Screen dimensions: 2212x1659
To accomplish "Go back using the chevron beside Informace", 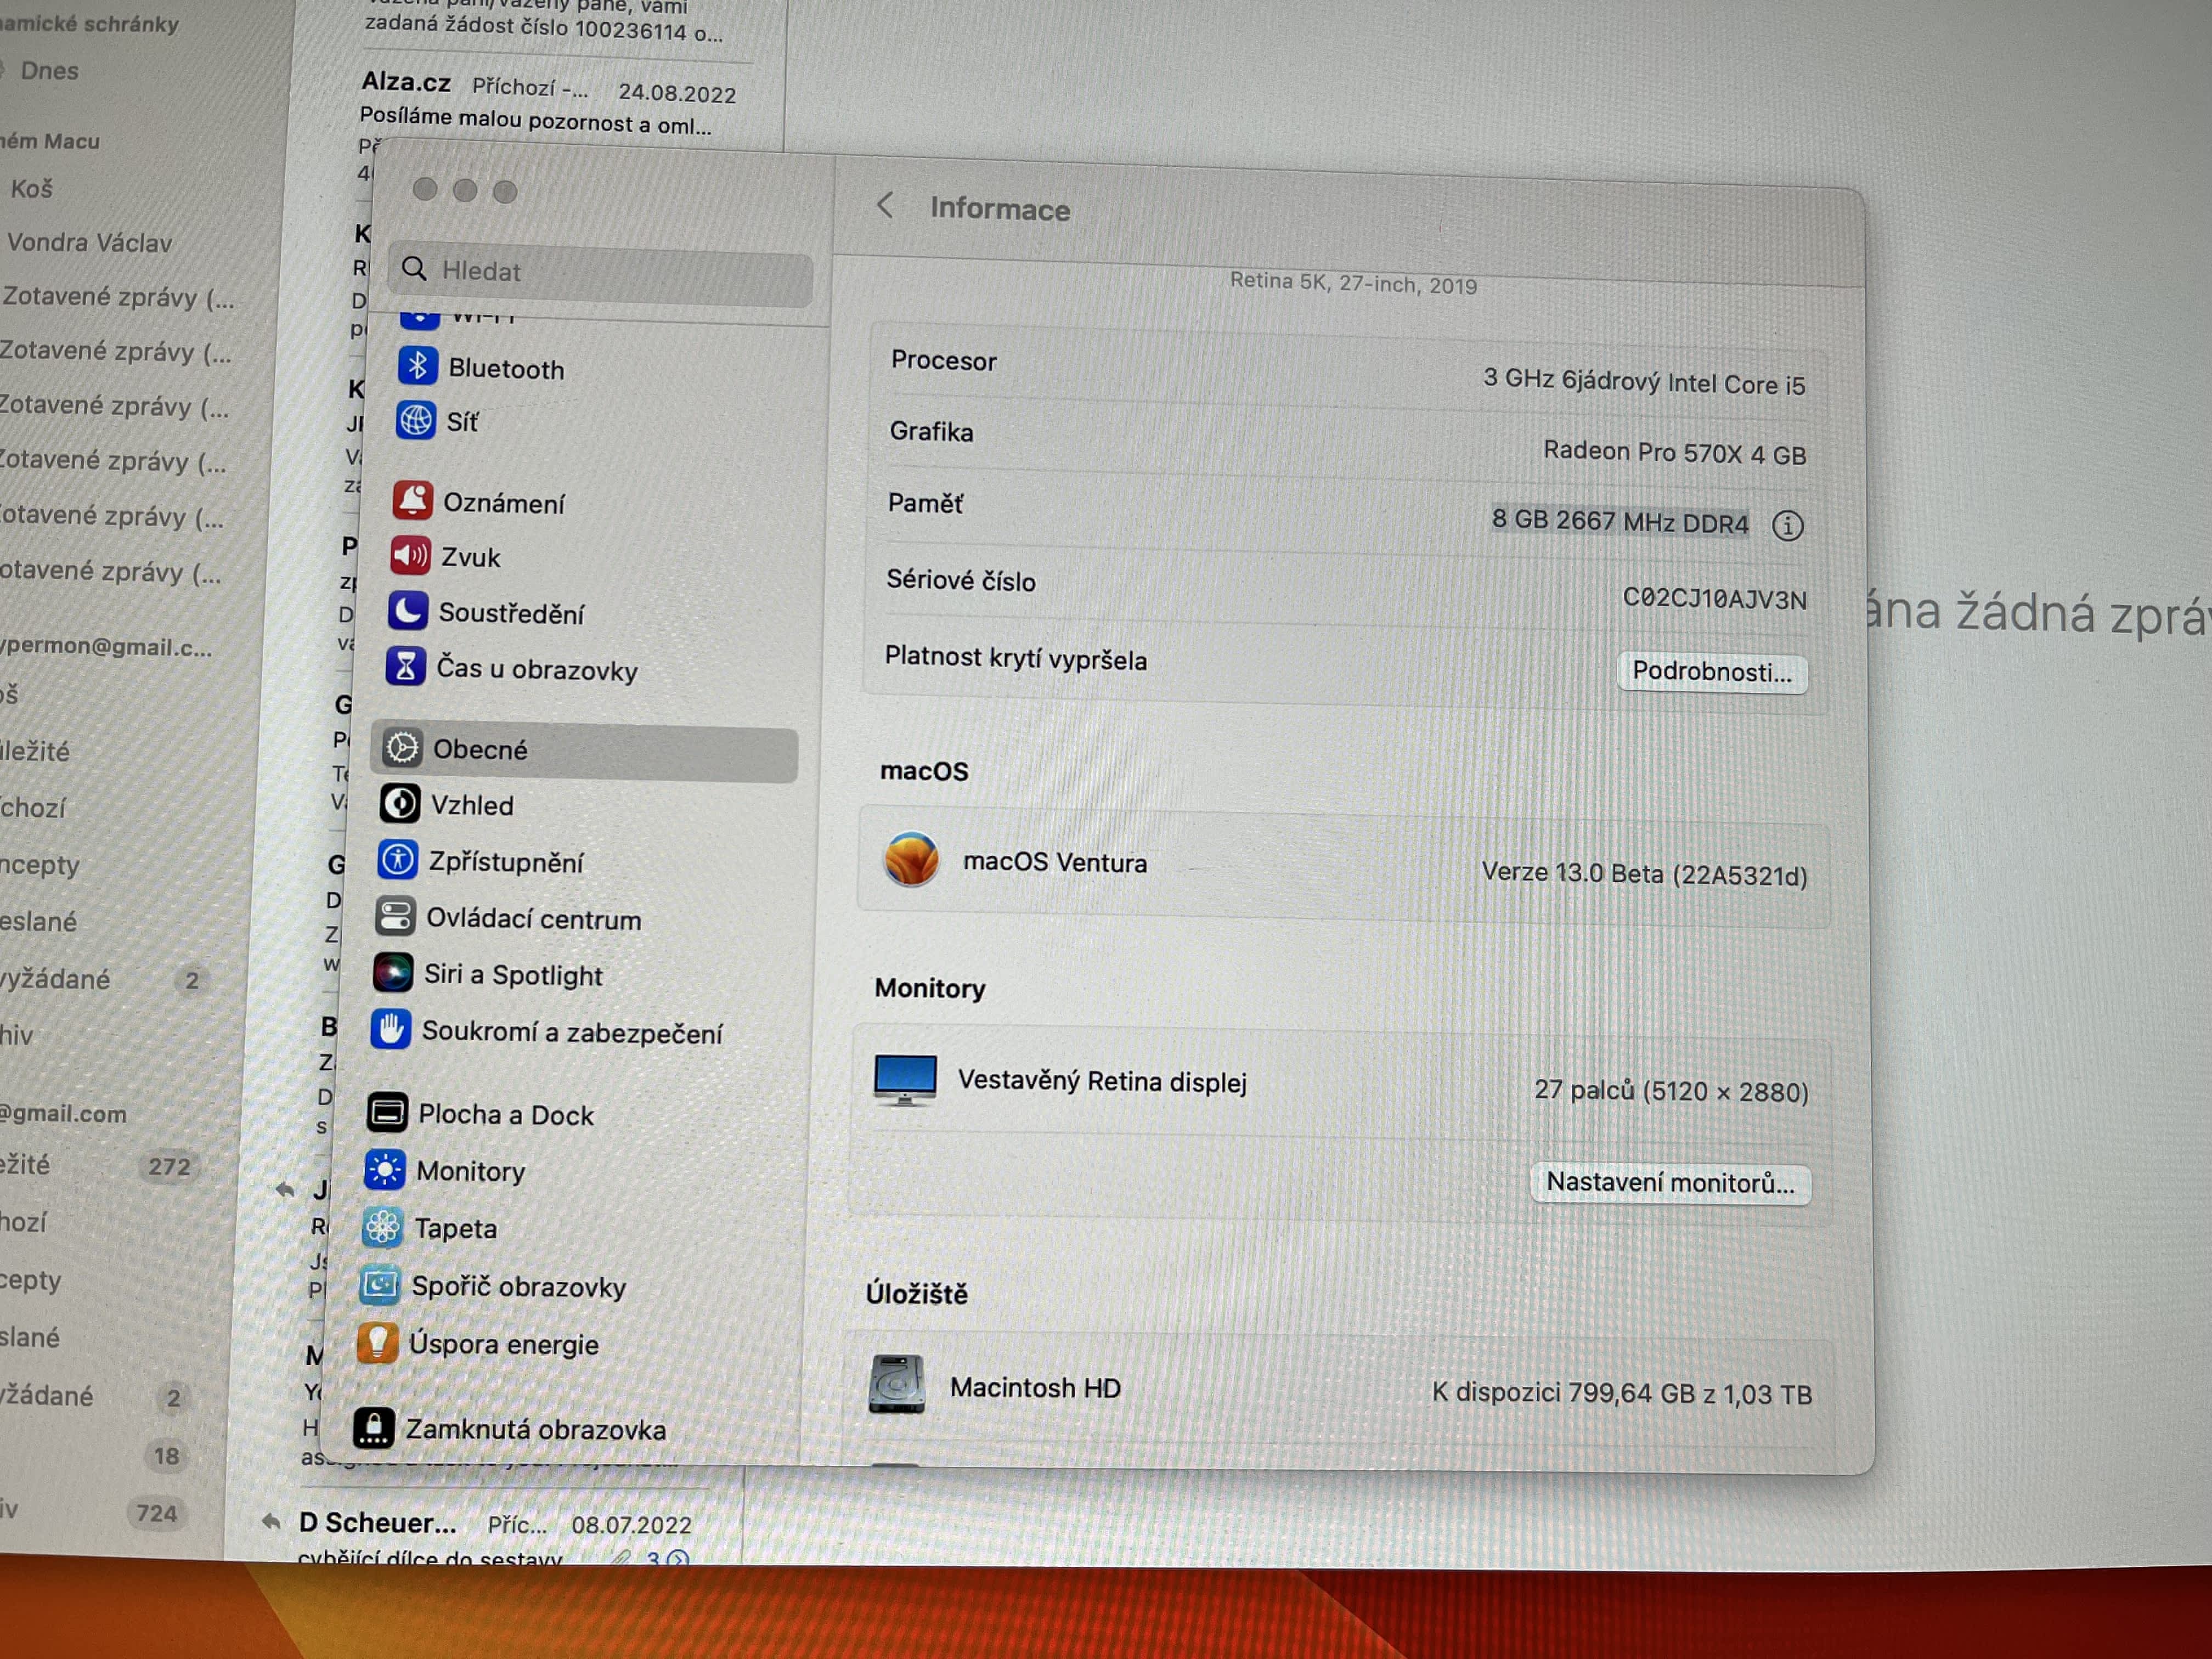I will [884, 206].
